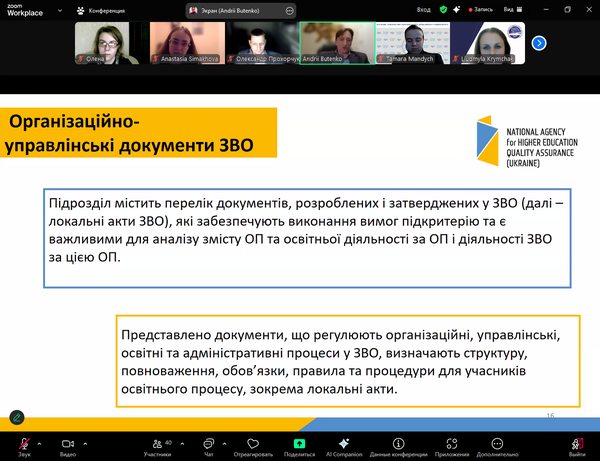600x461 pixels.
Task: Expand audio options arrow next to Звук
Action: pos(39,441)
